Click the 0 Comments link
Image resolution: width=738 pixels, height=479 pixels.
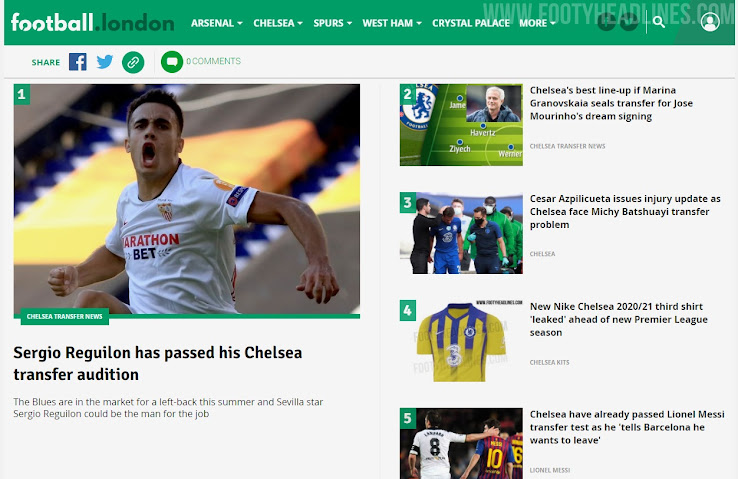[213, 61]
